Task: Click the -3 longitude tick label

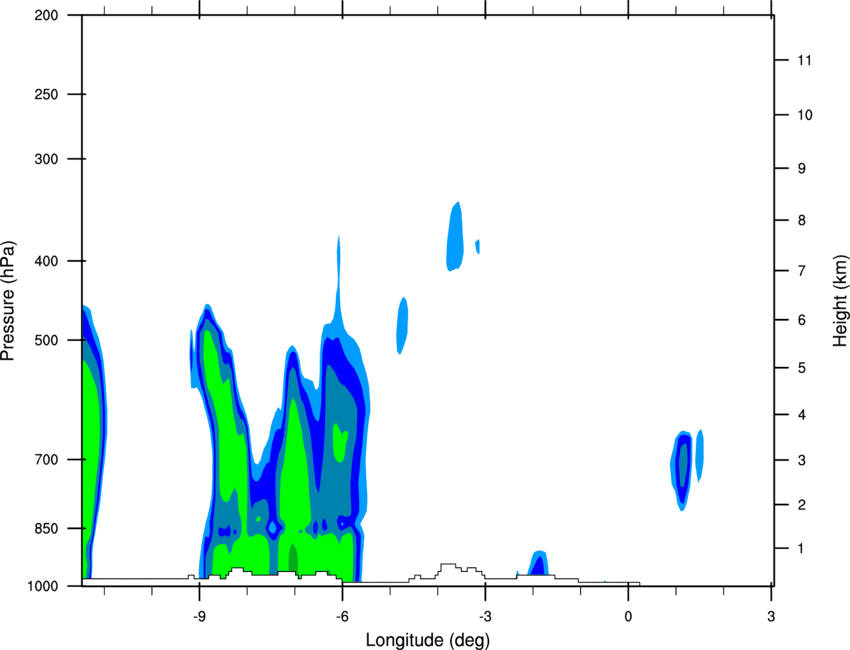Action: tap(485, 616)
